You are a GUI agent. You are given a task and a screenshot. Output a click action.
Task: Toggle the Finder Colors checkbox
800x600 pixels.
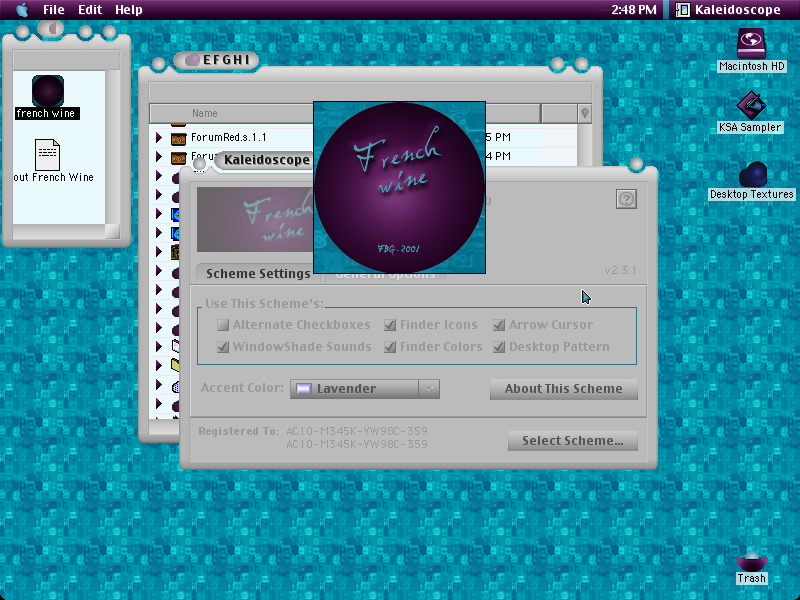click(390, 347)
